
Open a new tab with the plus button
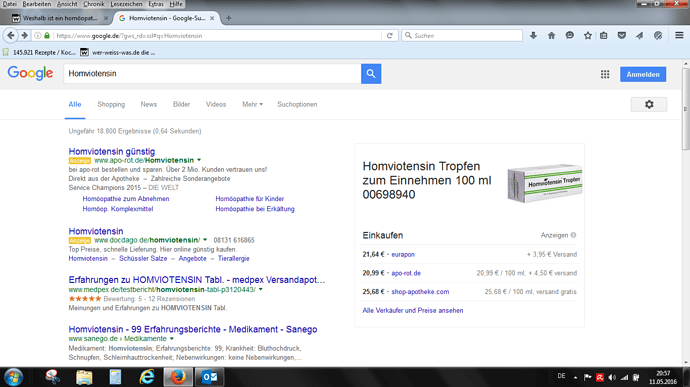point(228,18)
